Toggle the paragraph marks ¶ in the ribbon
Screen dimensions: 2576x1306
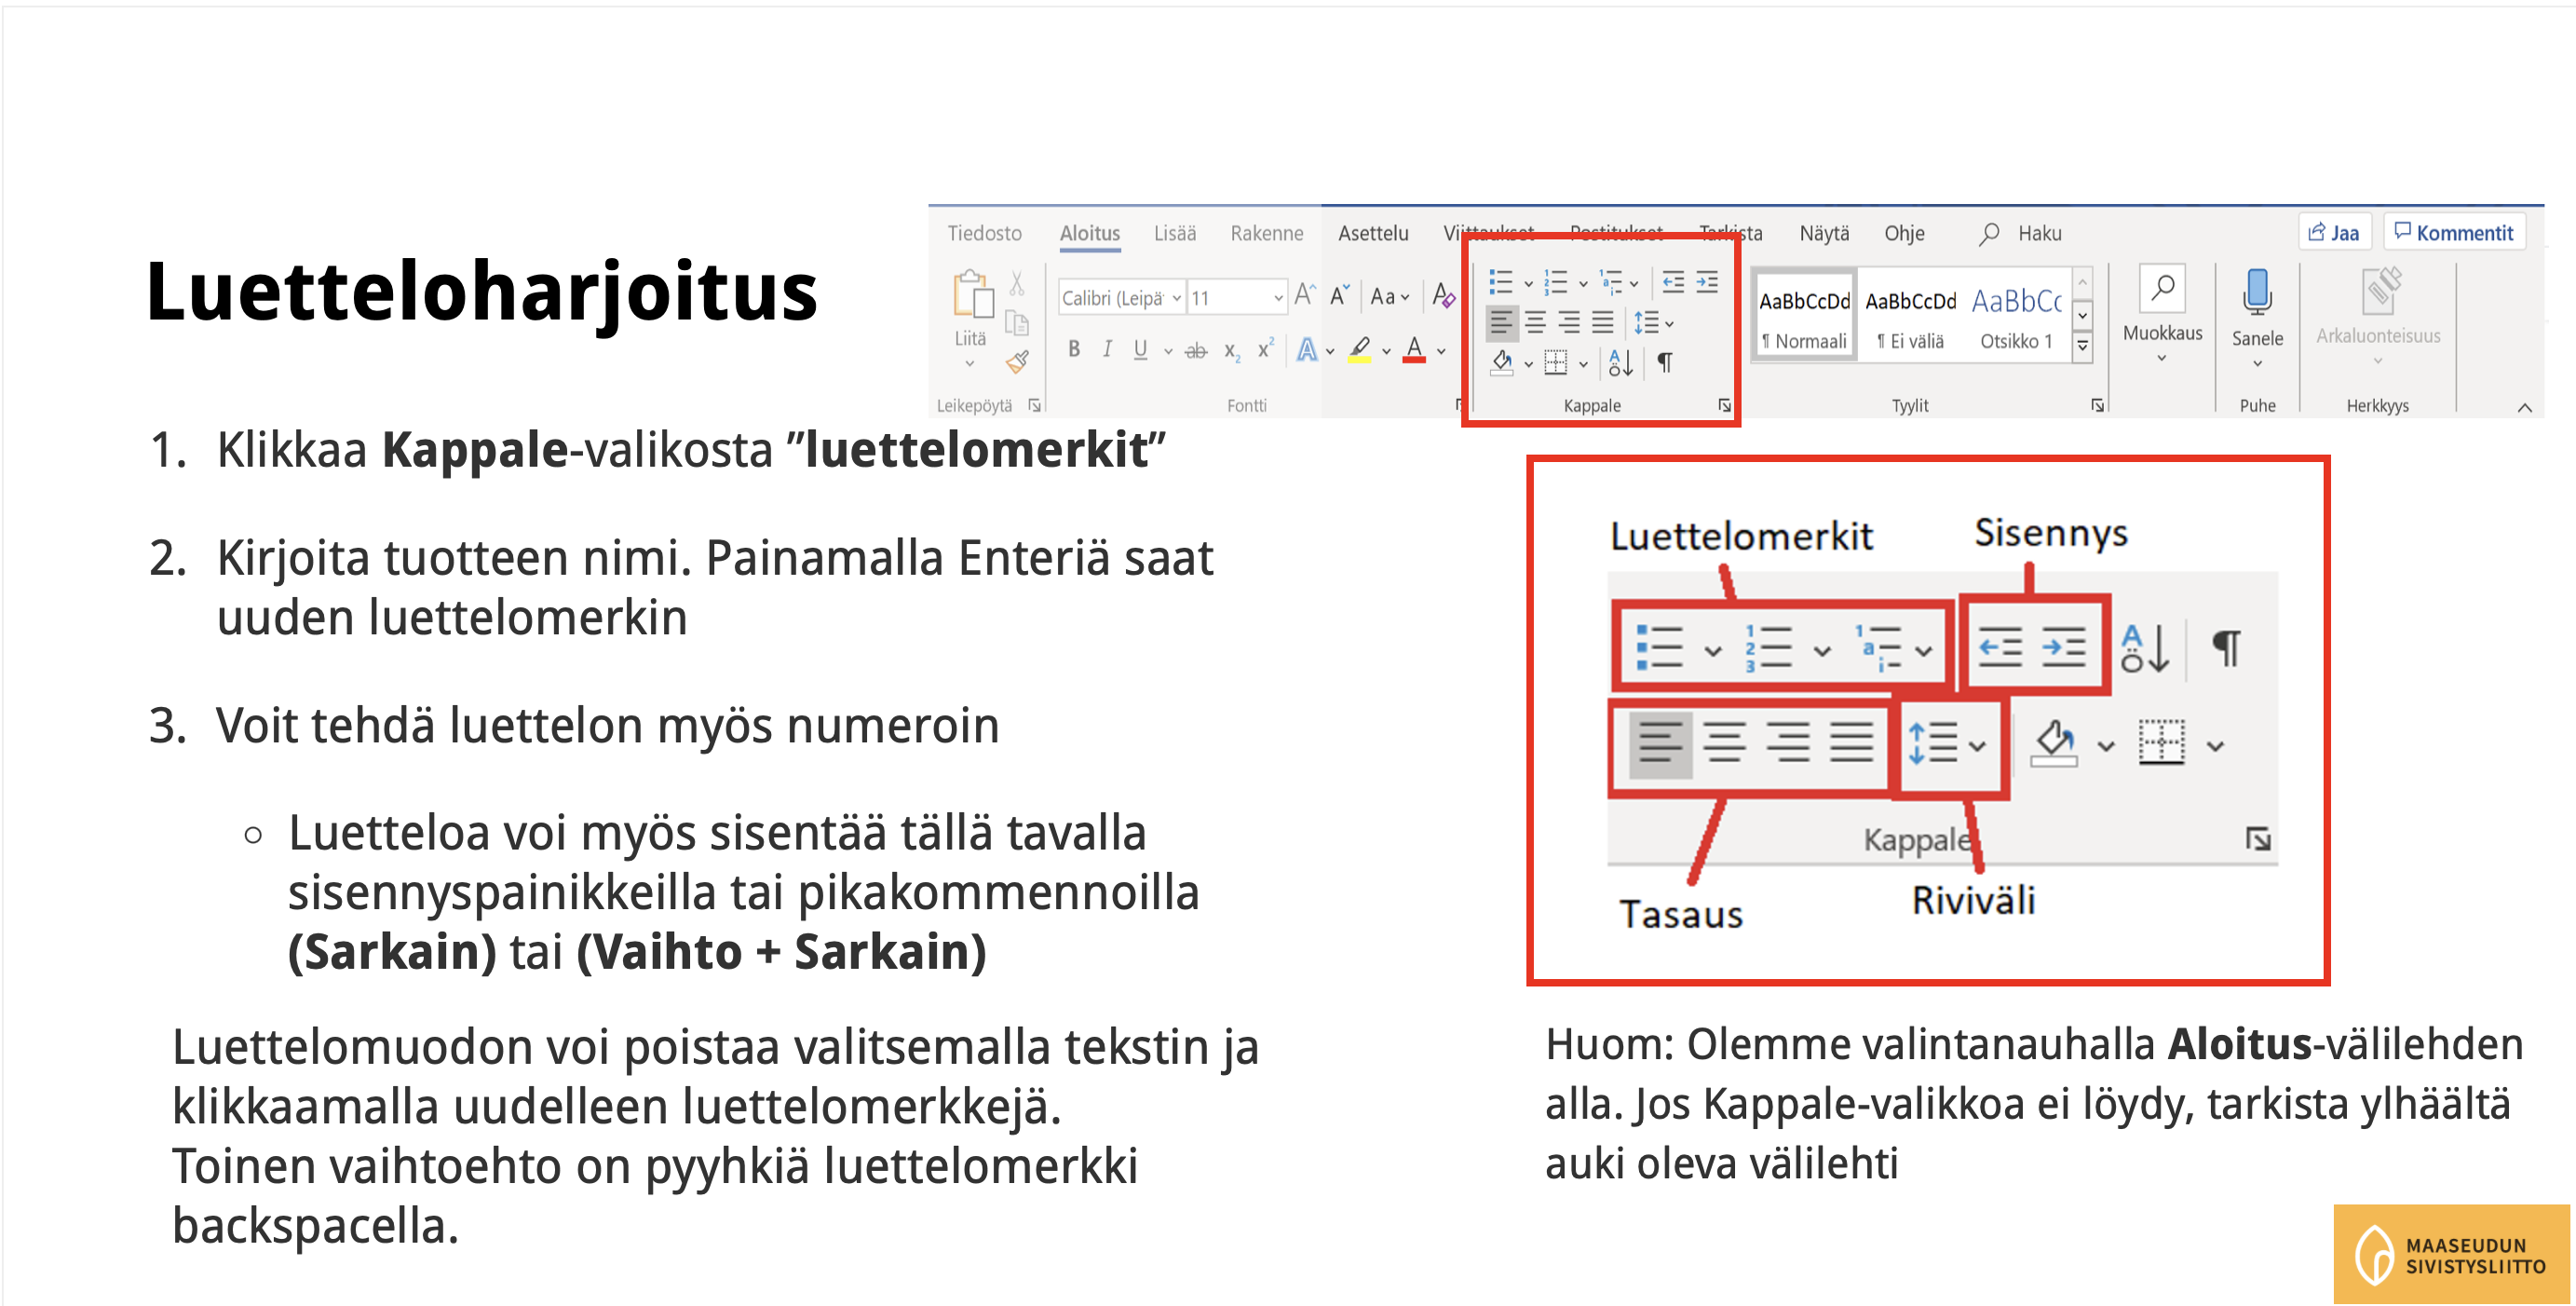(1665, 363)
